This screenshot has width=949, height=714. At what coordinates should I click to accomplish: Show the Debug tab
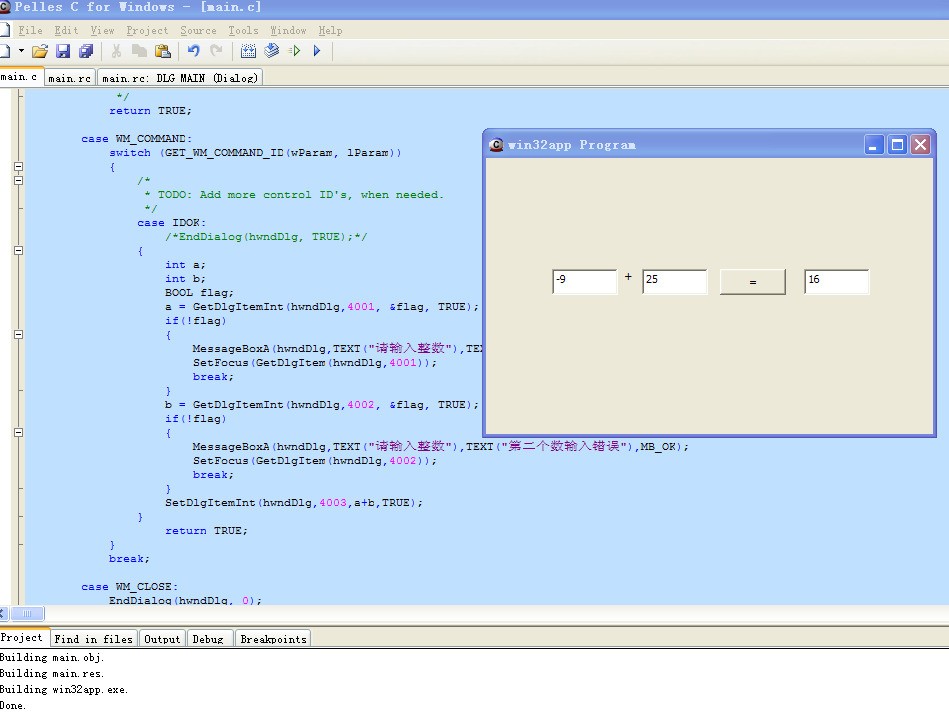tap(208, 639)
